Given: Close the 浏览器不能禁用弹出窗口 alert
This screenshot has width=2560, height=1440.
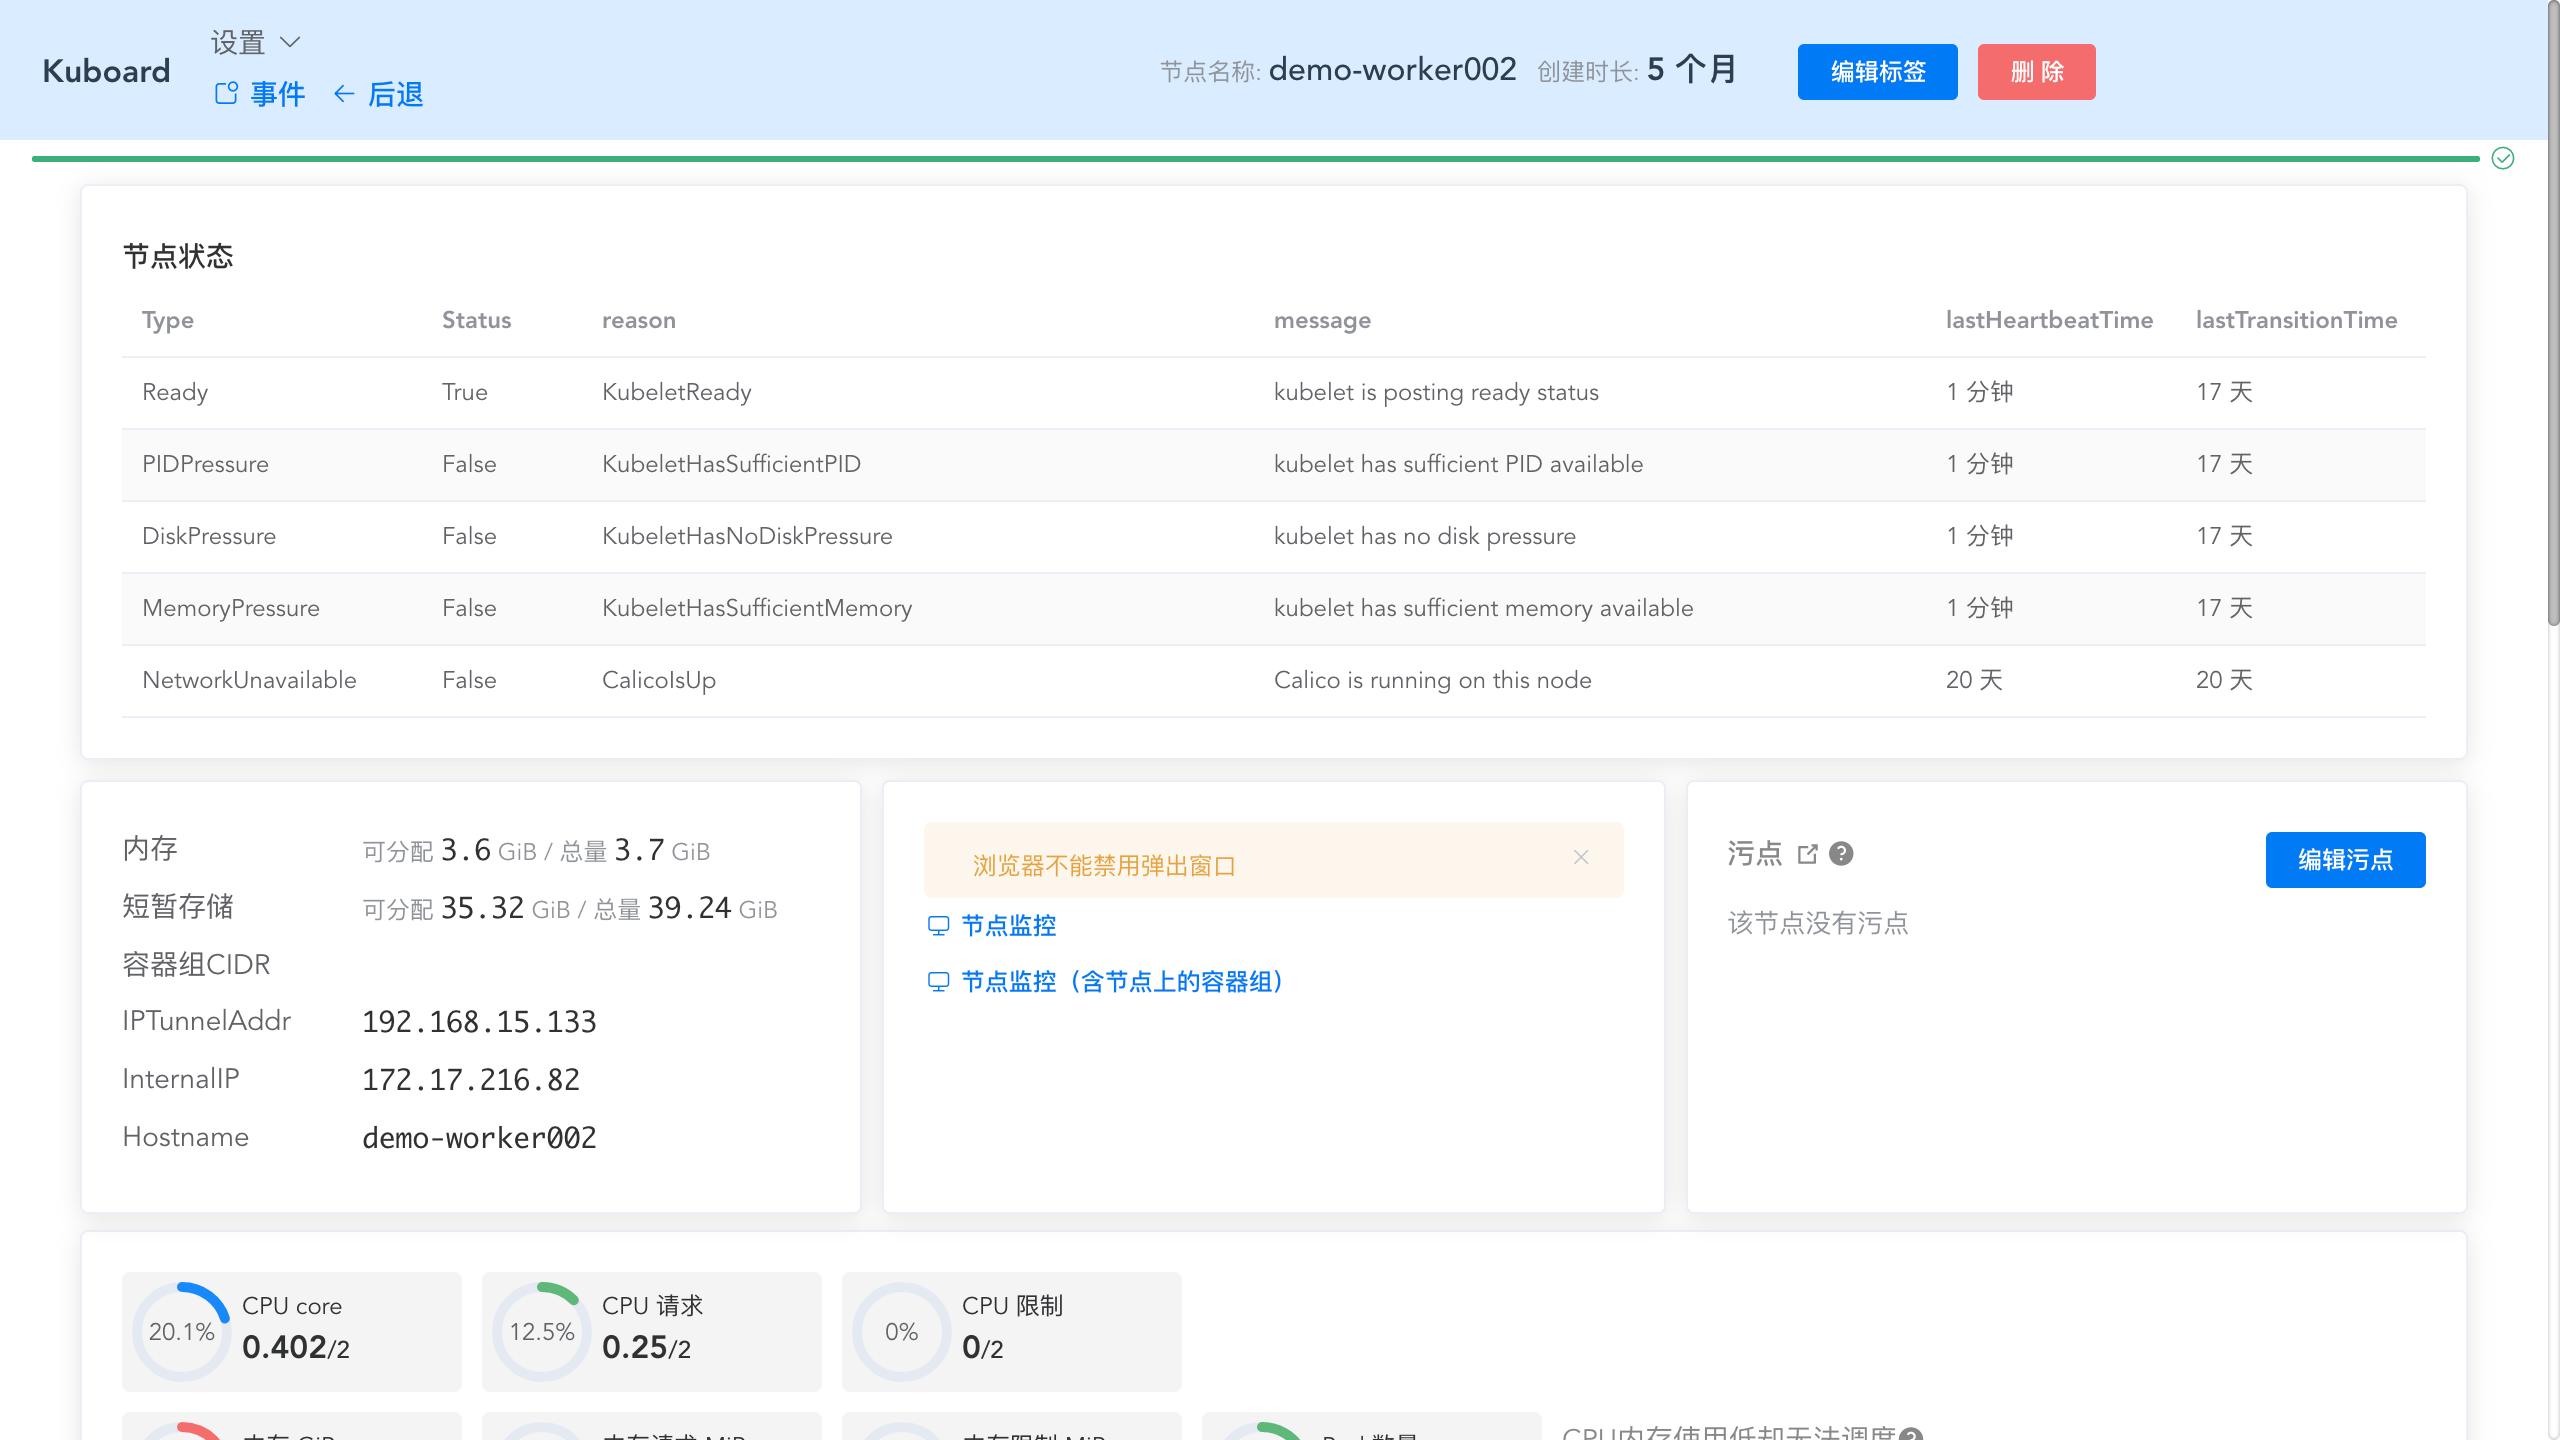Looking at the screenshot, I should point(1581,857).
